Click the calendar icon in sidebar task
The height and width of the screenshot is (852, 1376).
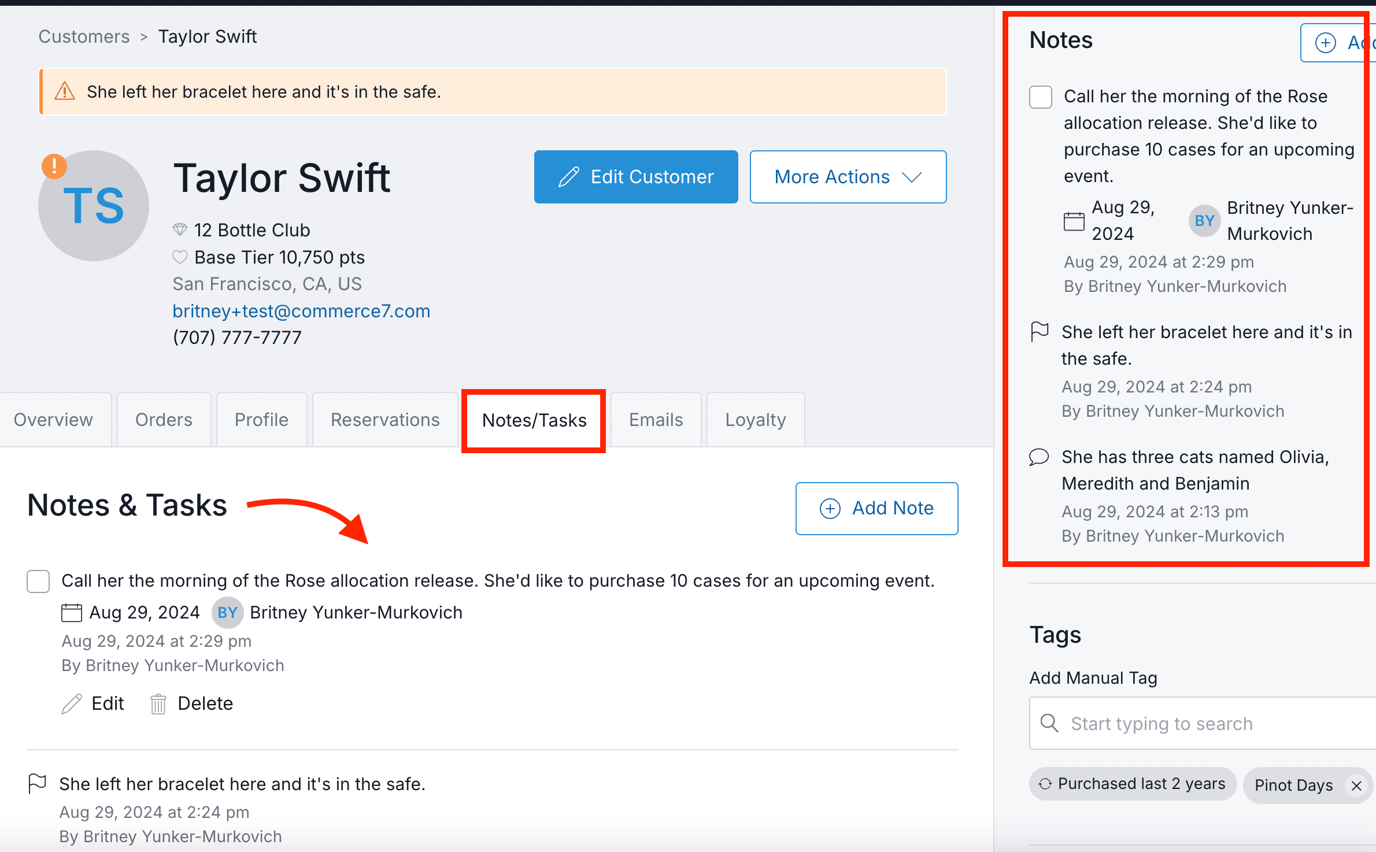point(1074,221)
